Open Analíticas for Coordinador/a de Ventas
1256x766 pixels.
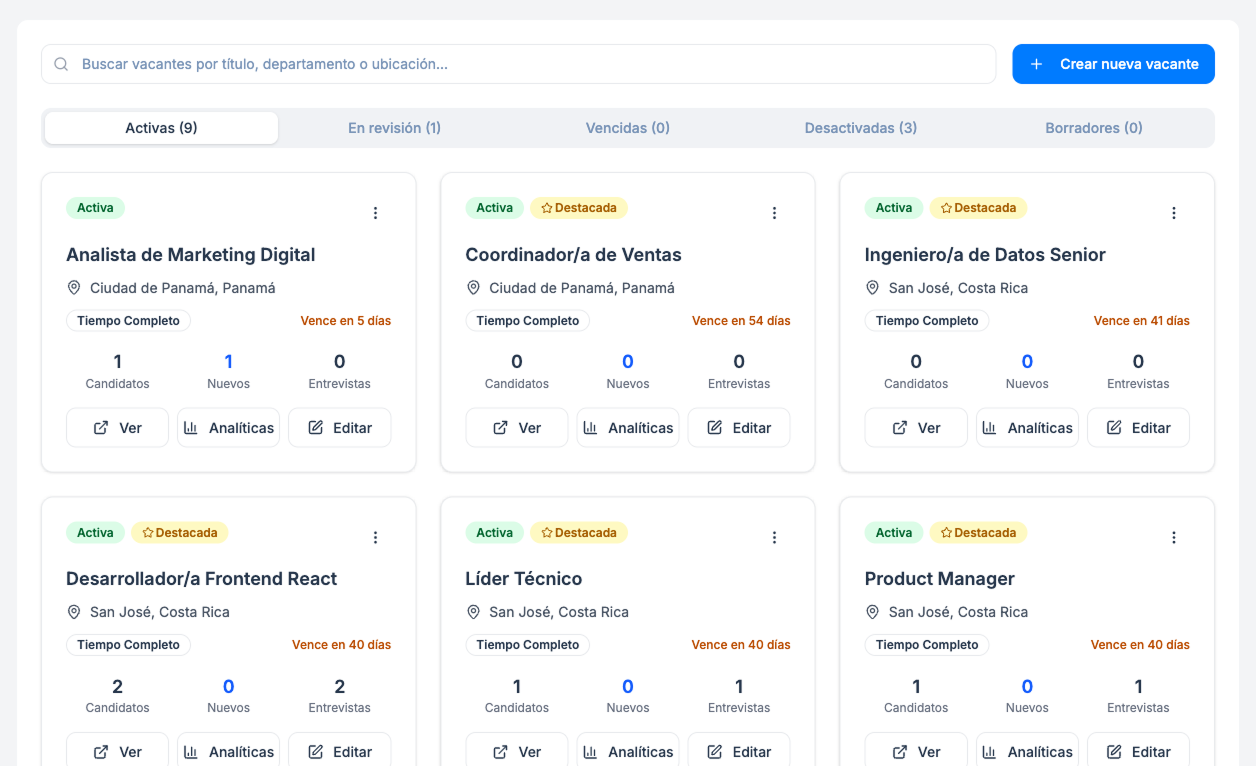tap(627, 428)
